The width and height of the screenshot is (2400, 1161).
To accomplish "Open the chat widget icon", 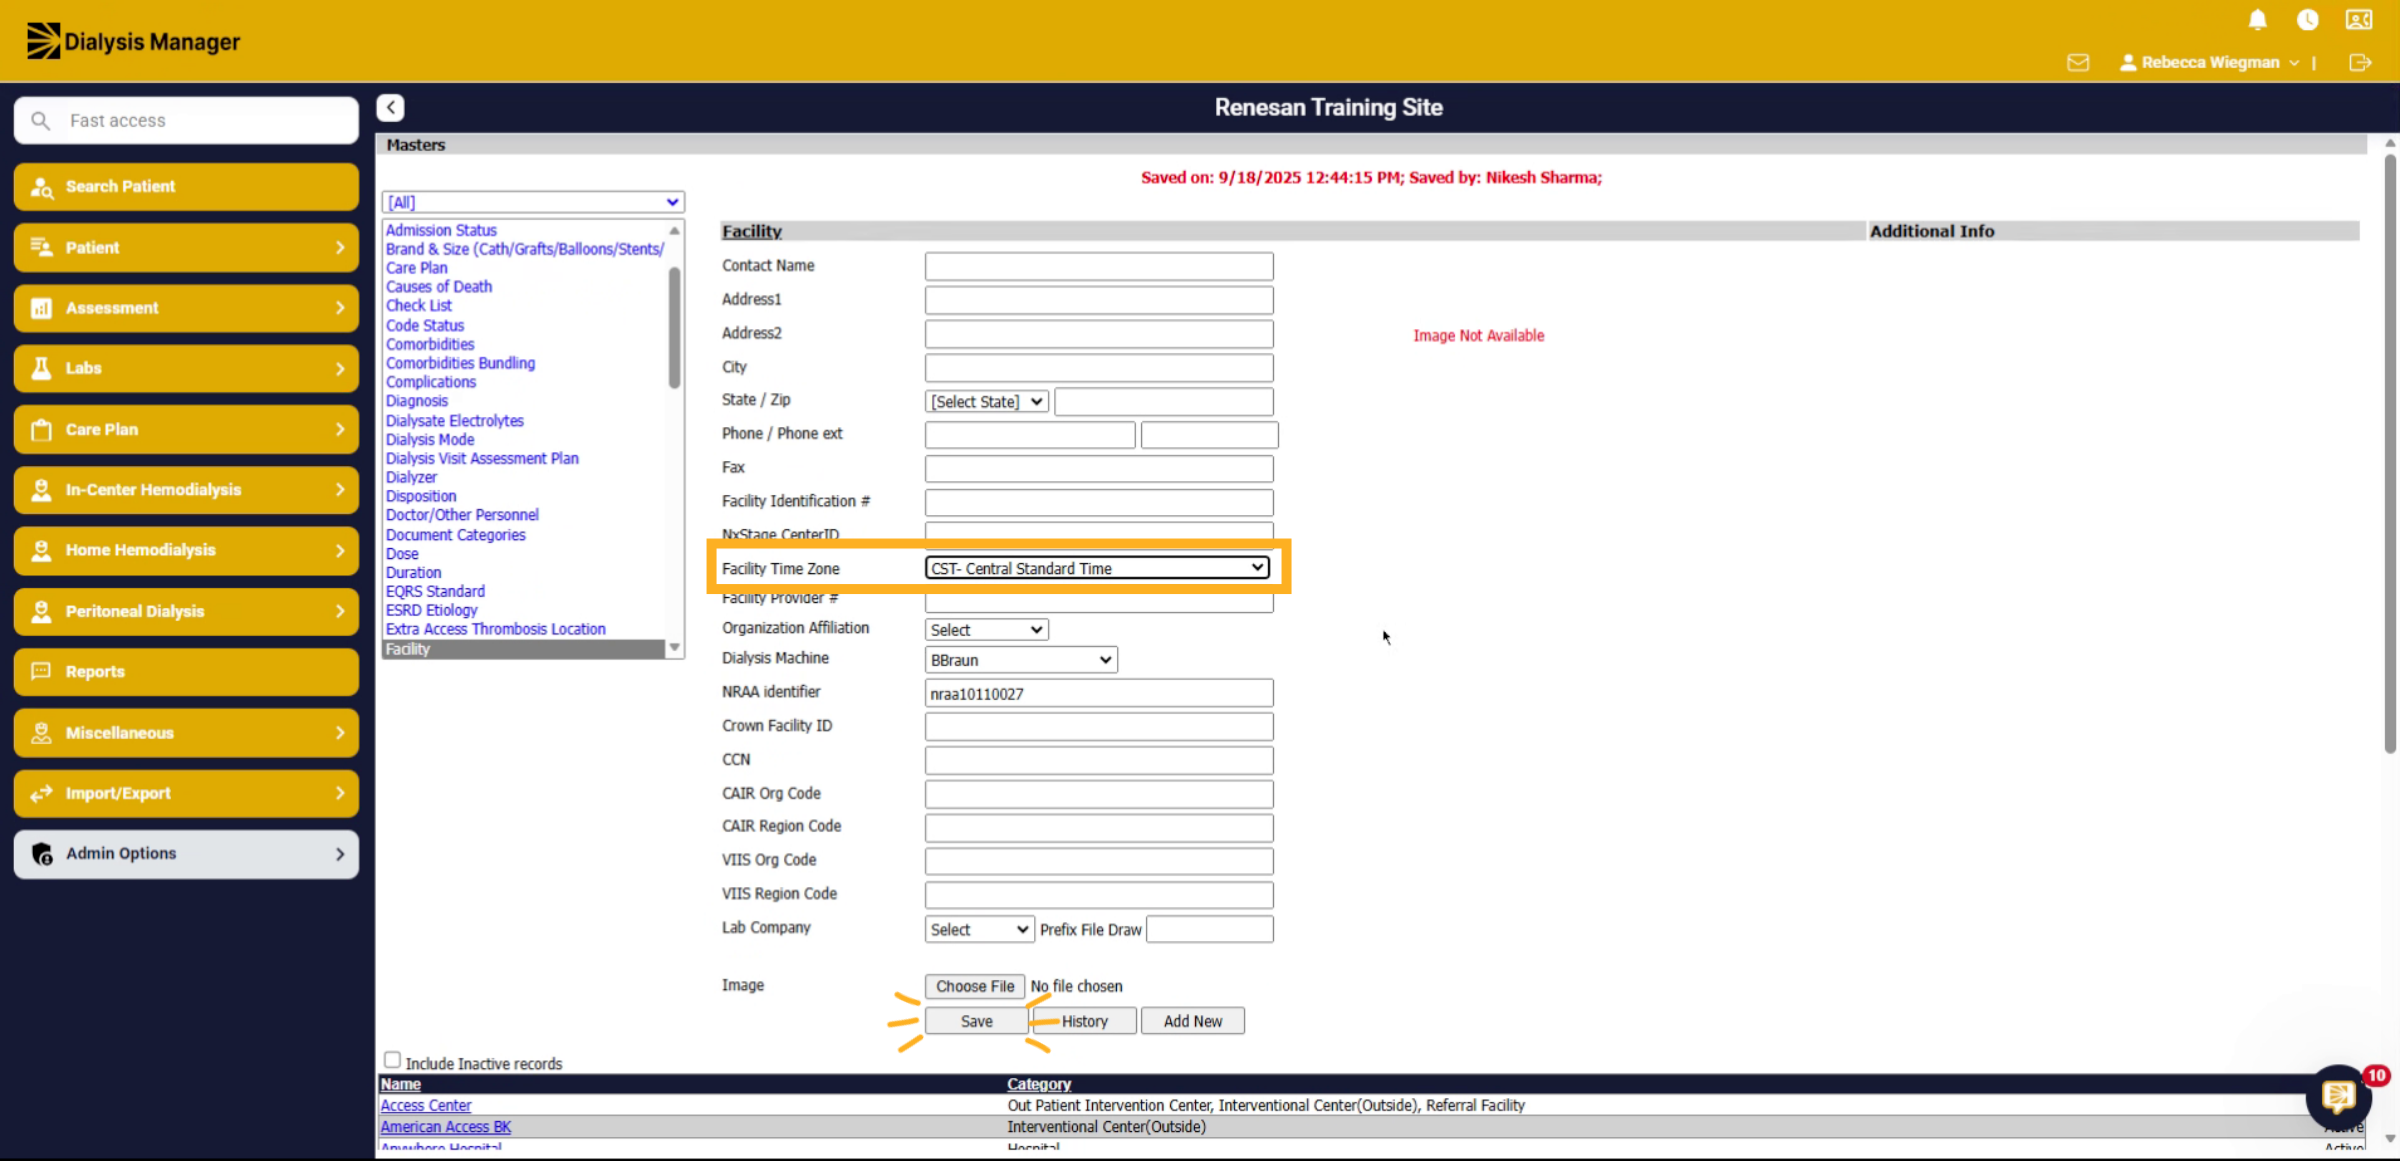I will coord(2338,1097).
